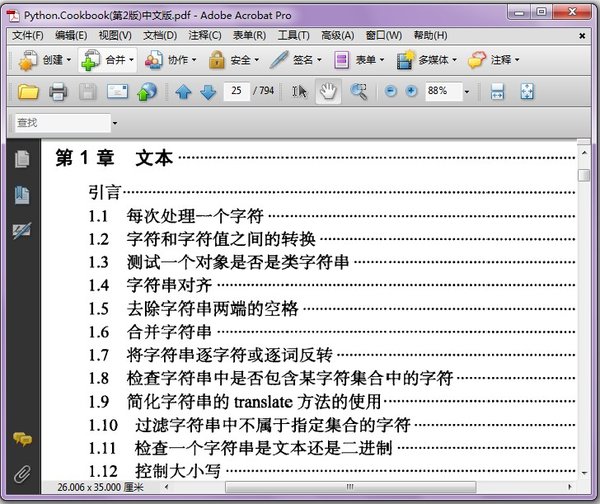Click the Save floppy disk icon
600x504 pixels.
click(88, 91)
